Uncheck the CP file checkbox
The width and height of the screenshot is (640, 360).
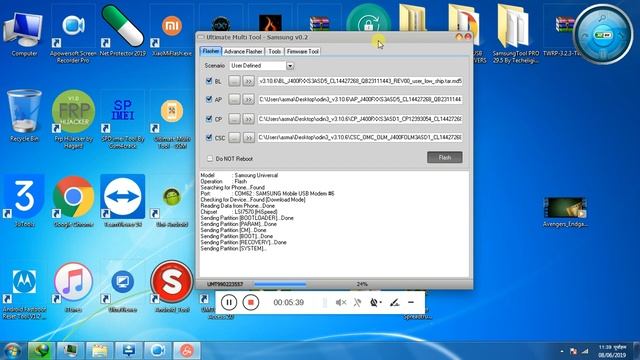(x=209, y=119)
